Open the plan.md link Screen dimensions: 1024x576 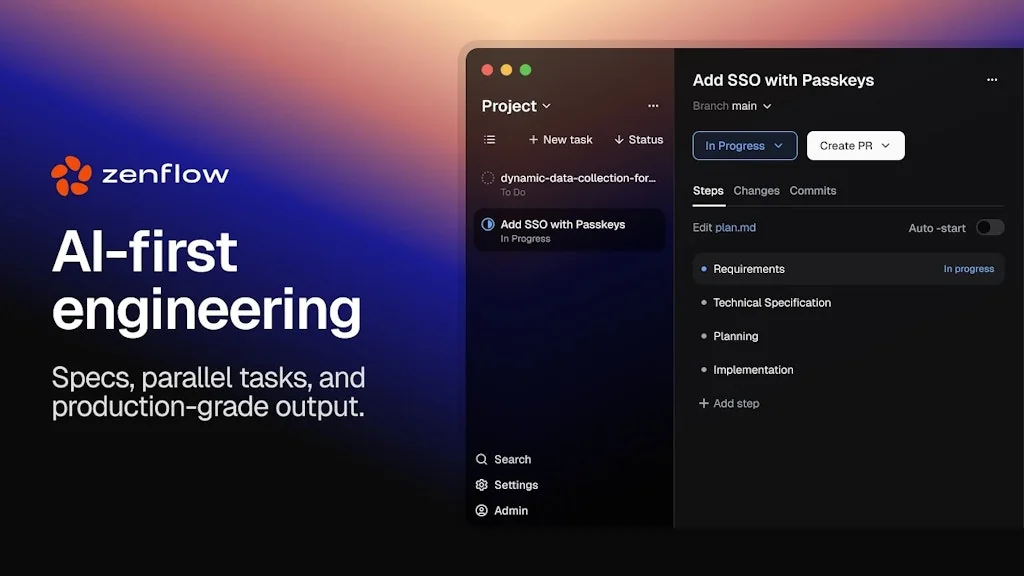tap(735, 228)
